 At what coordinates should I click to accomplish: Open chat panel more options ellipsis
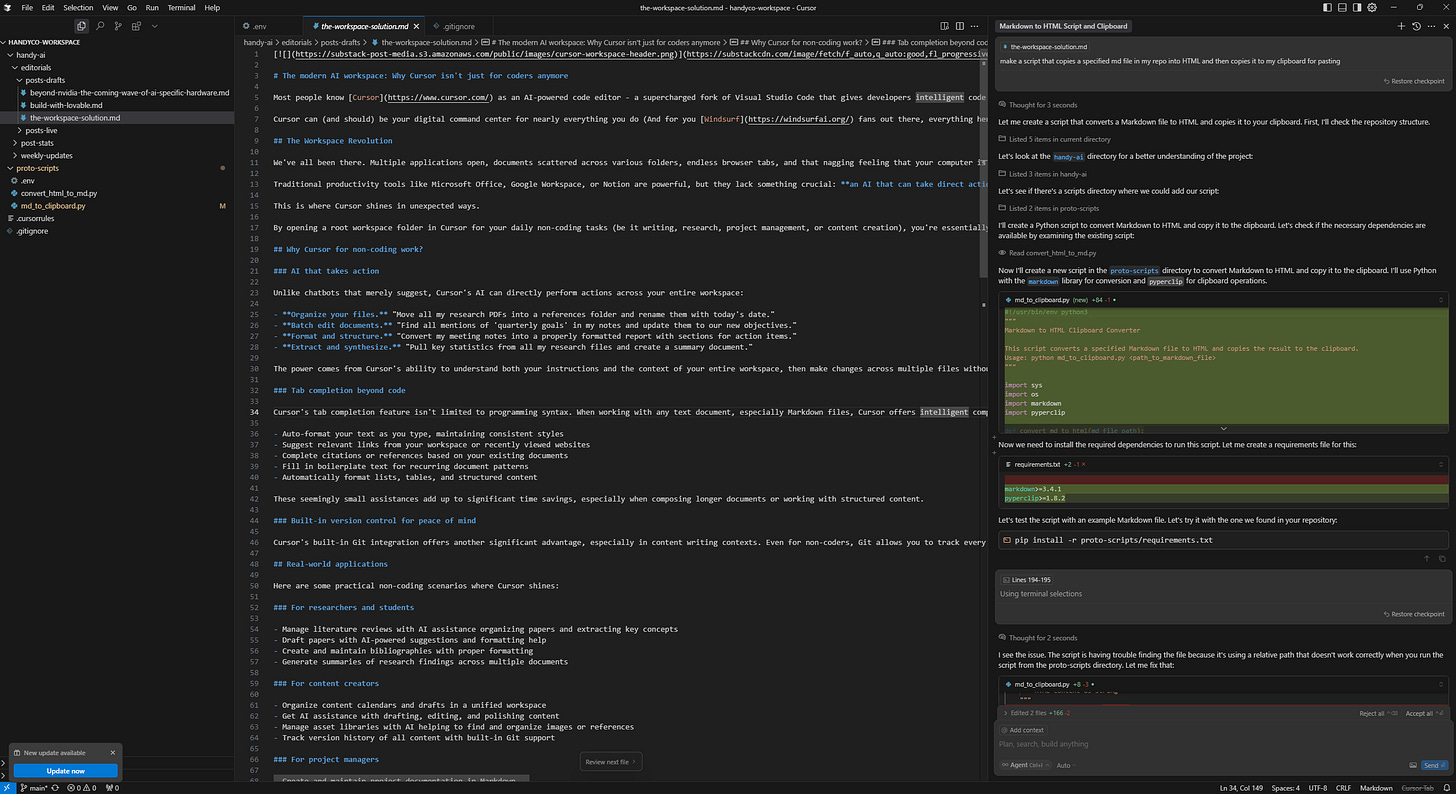[1430, 26]
